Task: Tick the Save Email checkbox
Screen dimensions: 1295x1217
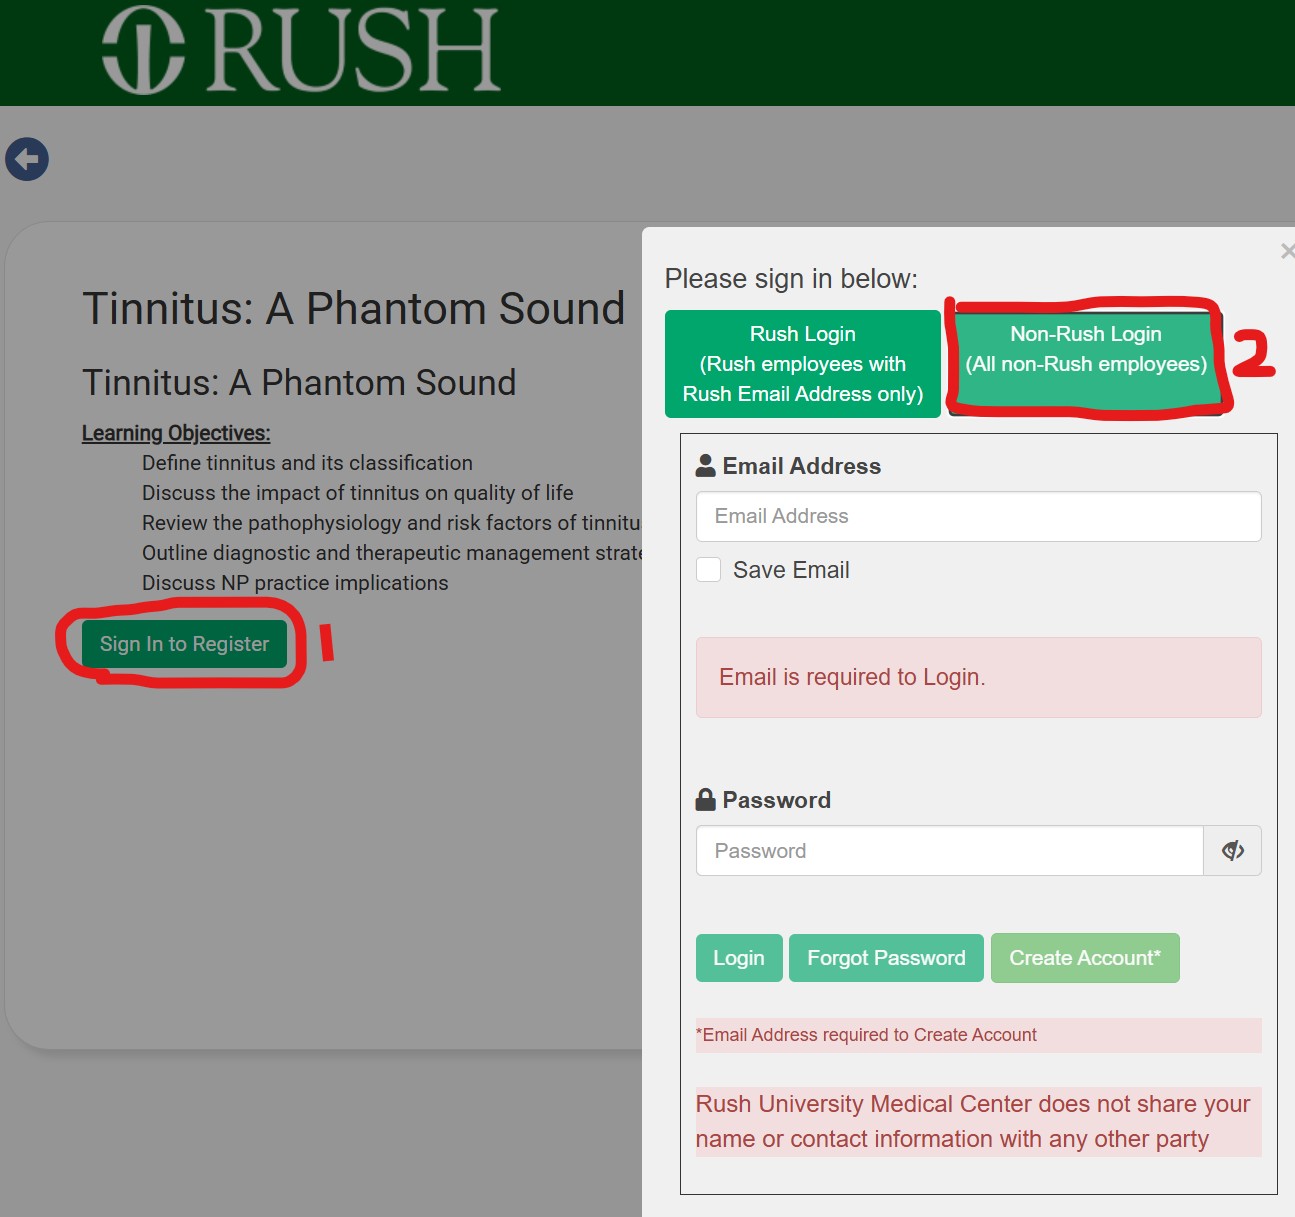Action: (709, 570)
